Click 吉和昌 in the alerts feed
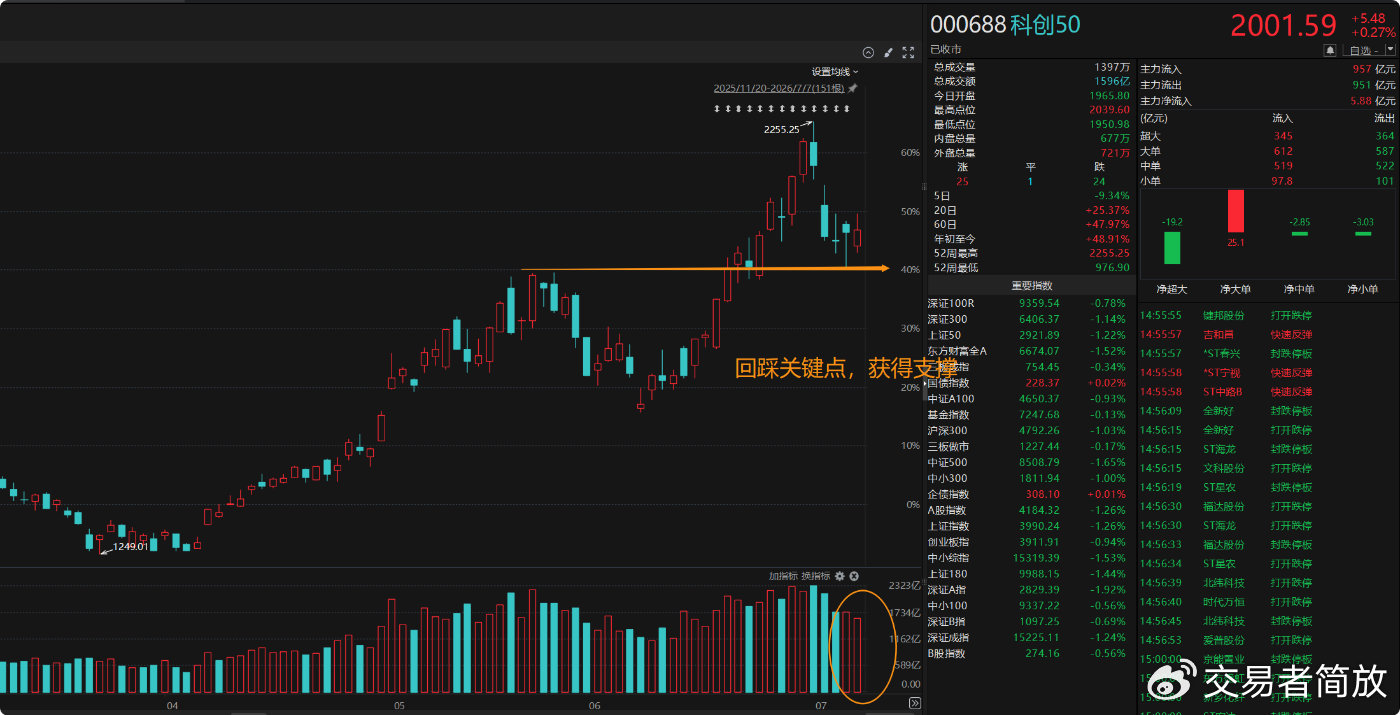Screen dimensions: 1400x715 tap(1219, 334)
